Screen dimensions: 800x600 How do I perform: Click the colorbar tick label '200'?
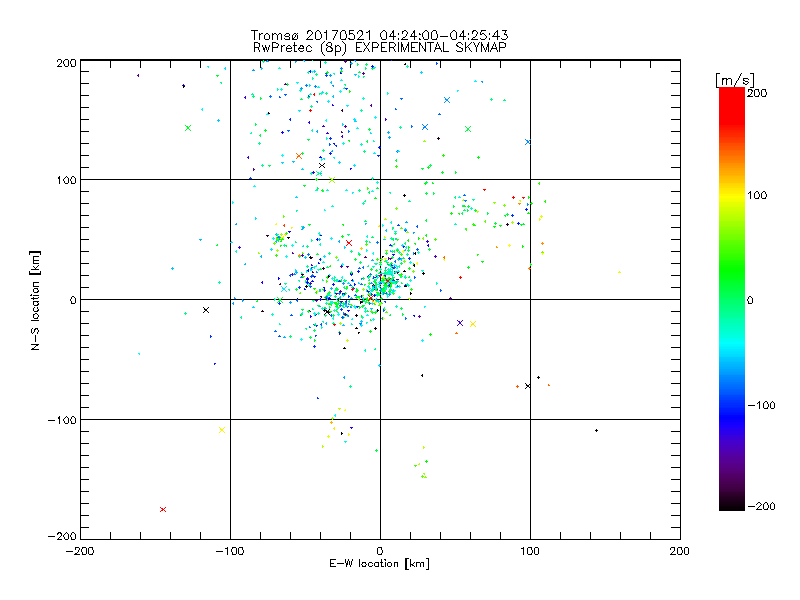(x=757, y=93)
